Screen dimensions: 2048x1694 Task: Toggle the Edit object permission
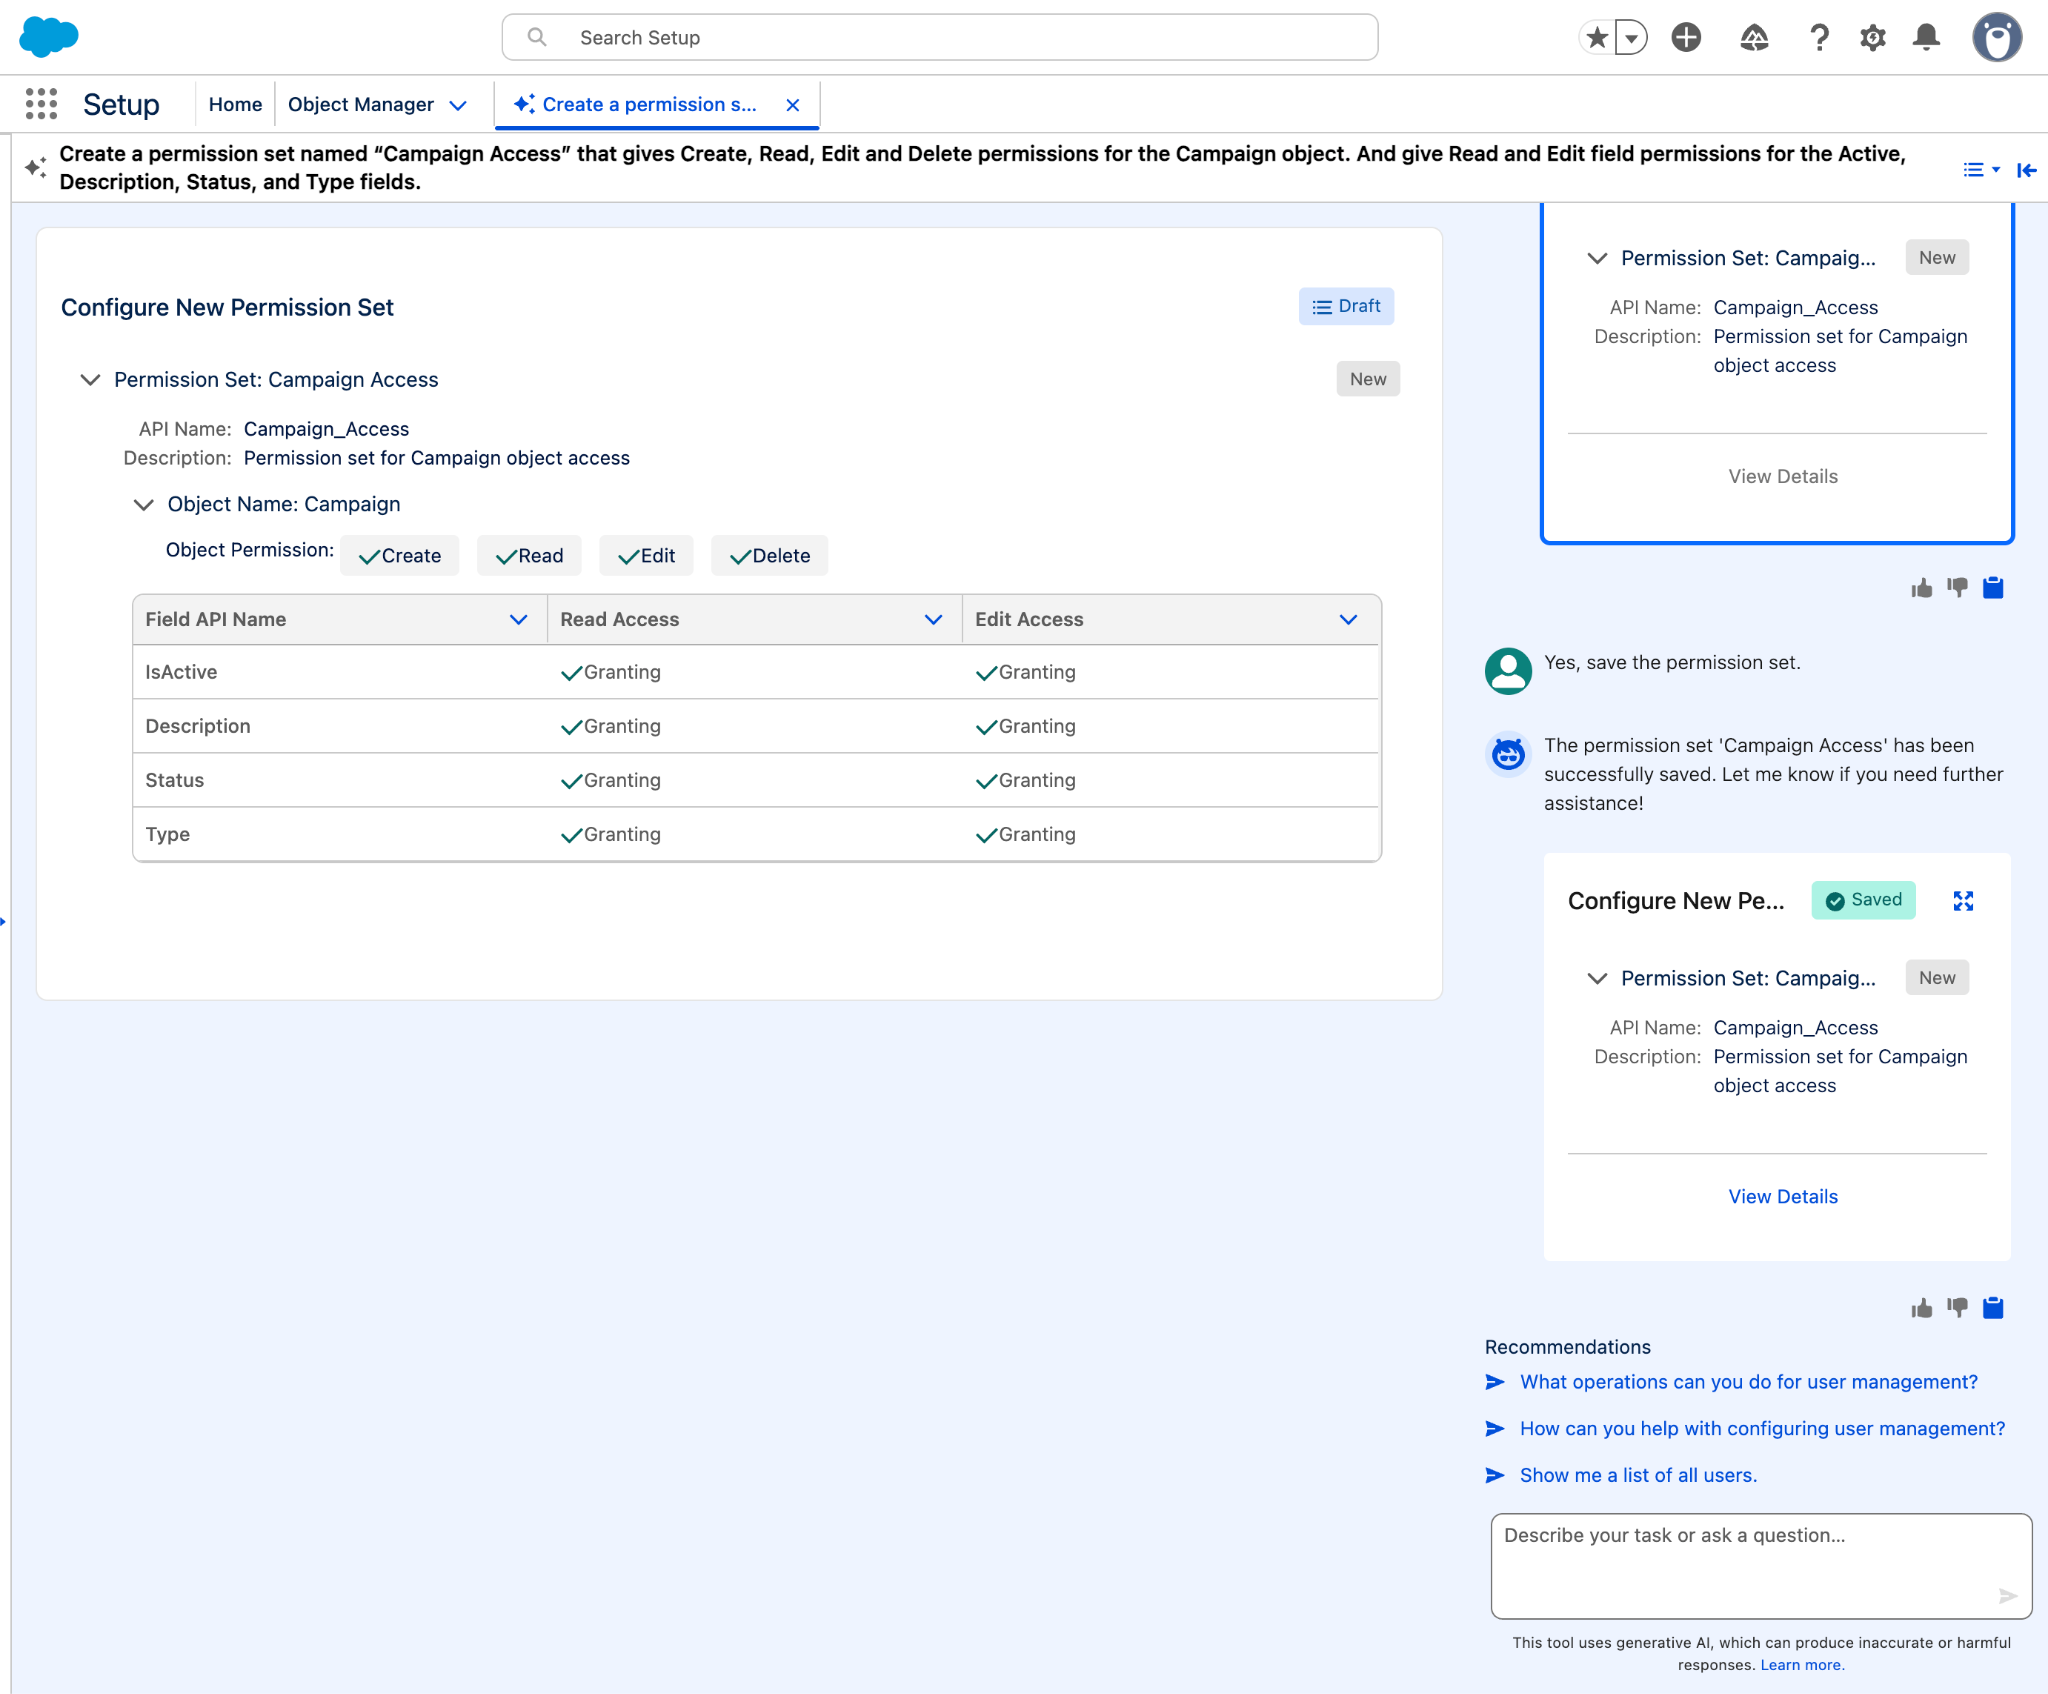(647, 556)
